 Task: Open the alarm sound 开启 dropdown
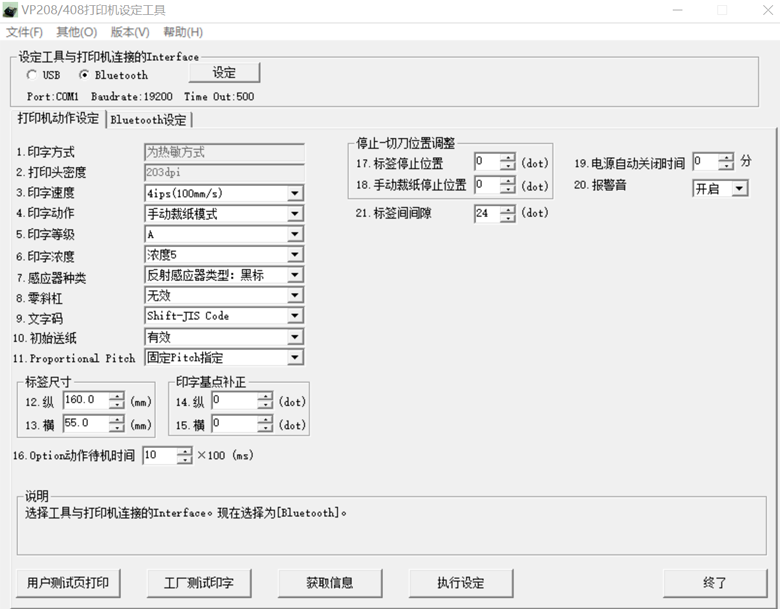click(739, 188)
